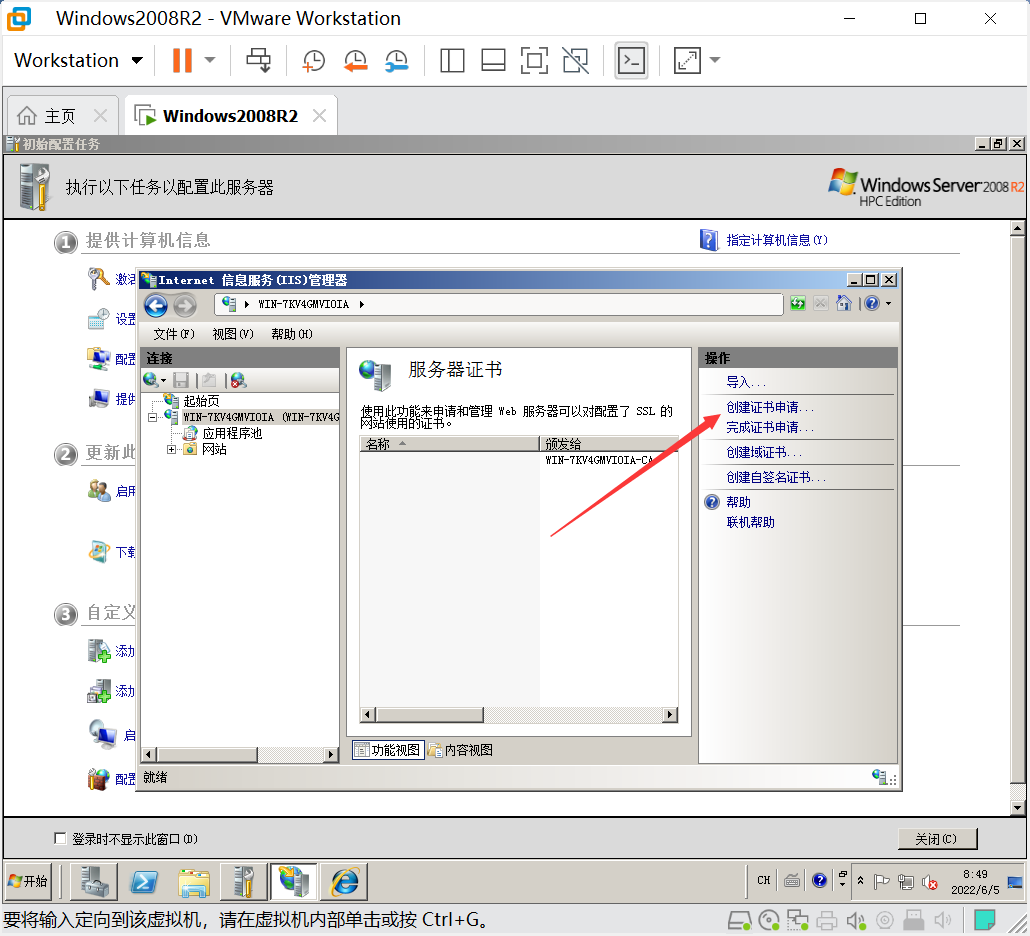Image resolution: width=1030 pixels, height=936 pixels.
Task: Open 指定计算机信息 help link
Action: click(x=776, y=240)
